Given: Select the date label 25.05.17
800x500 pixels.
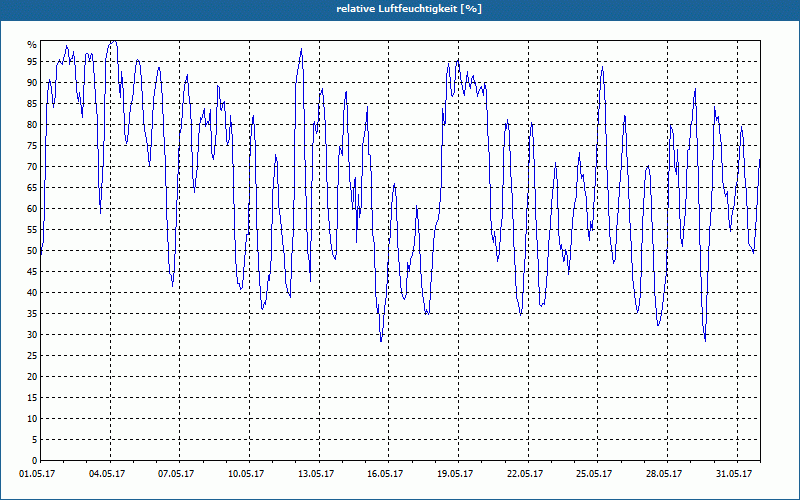Looking at the screenshot, I should 594,473.
